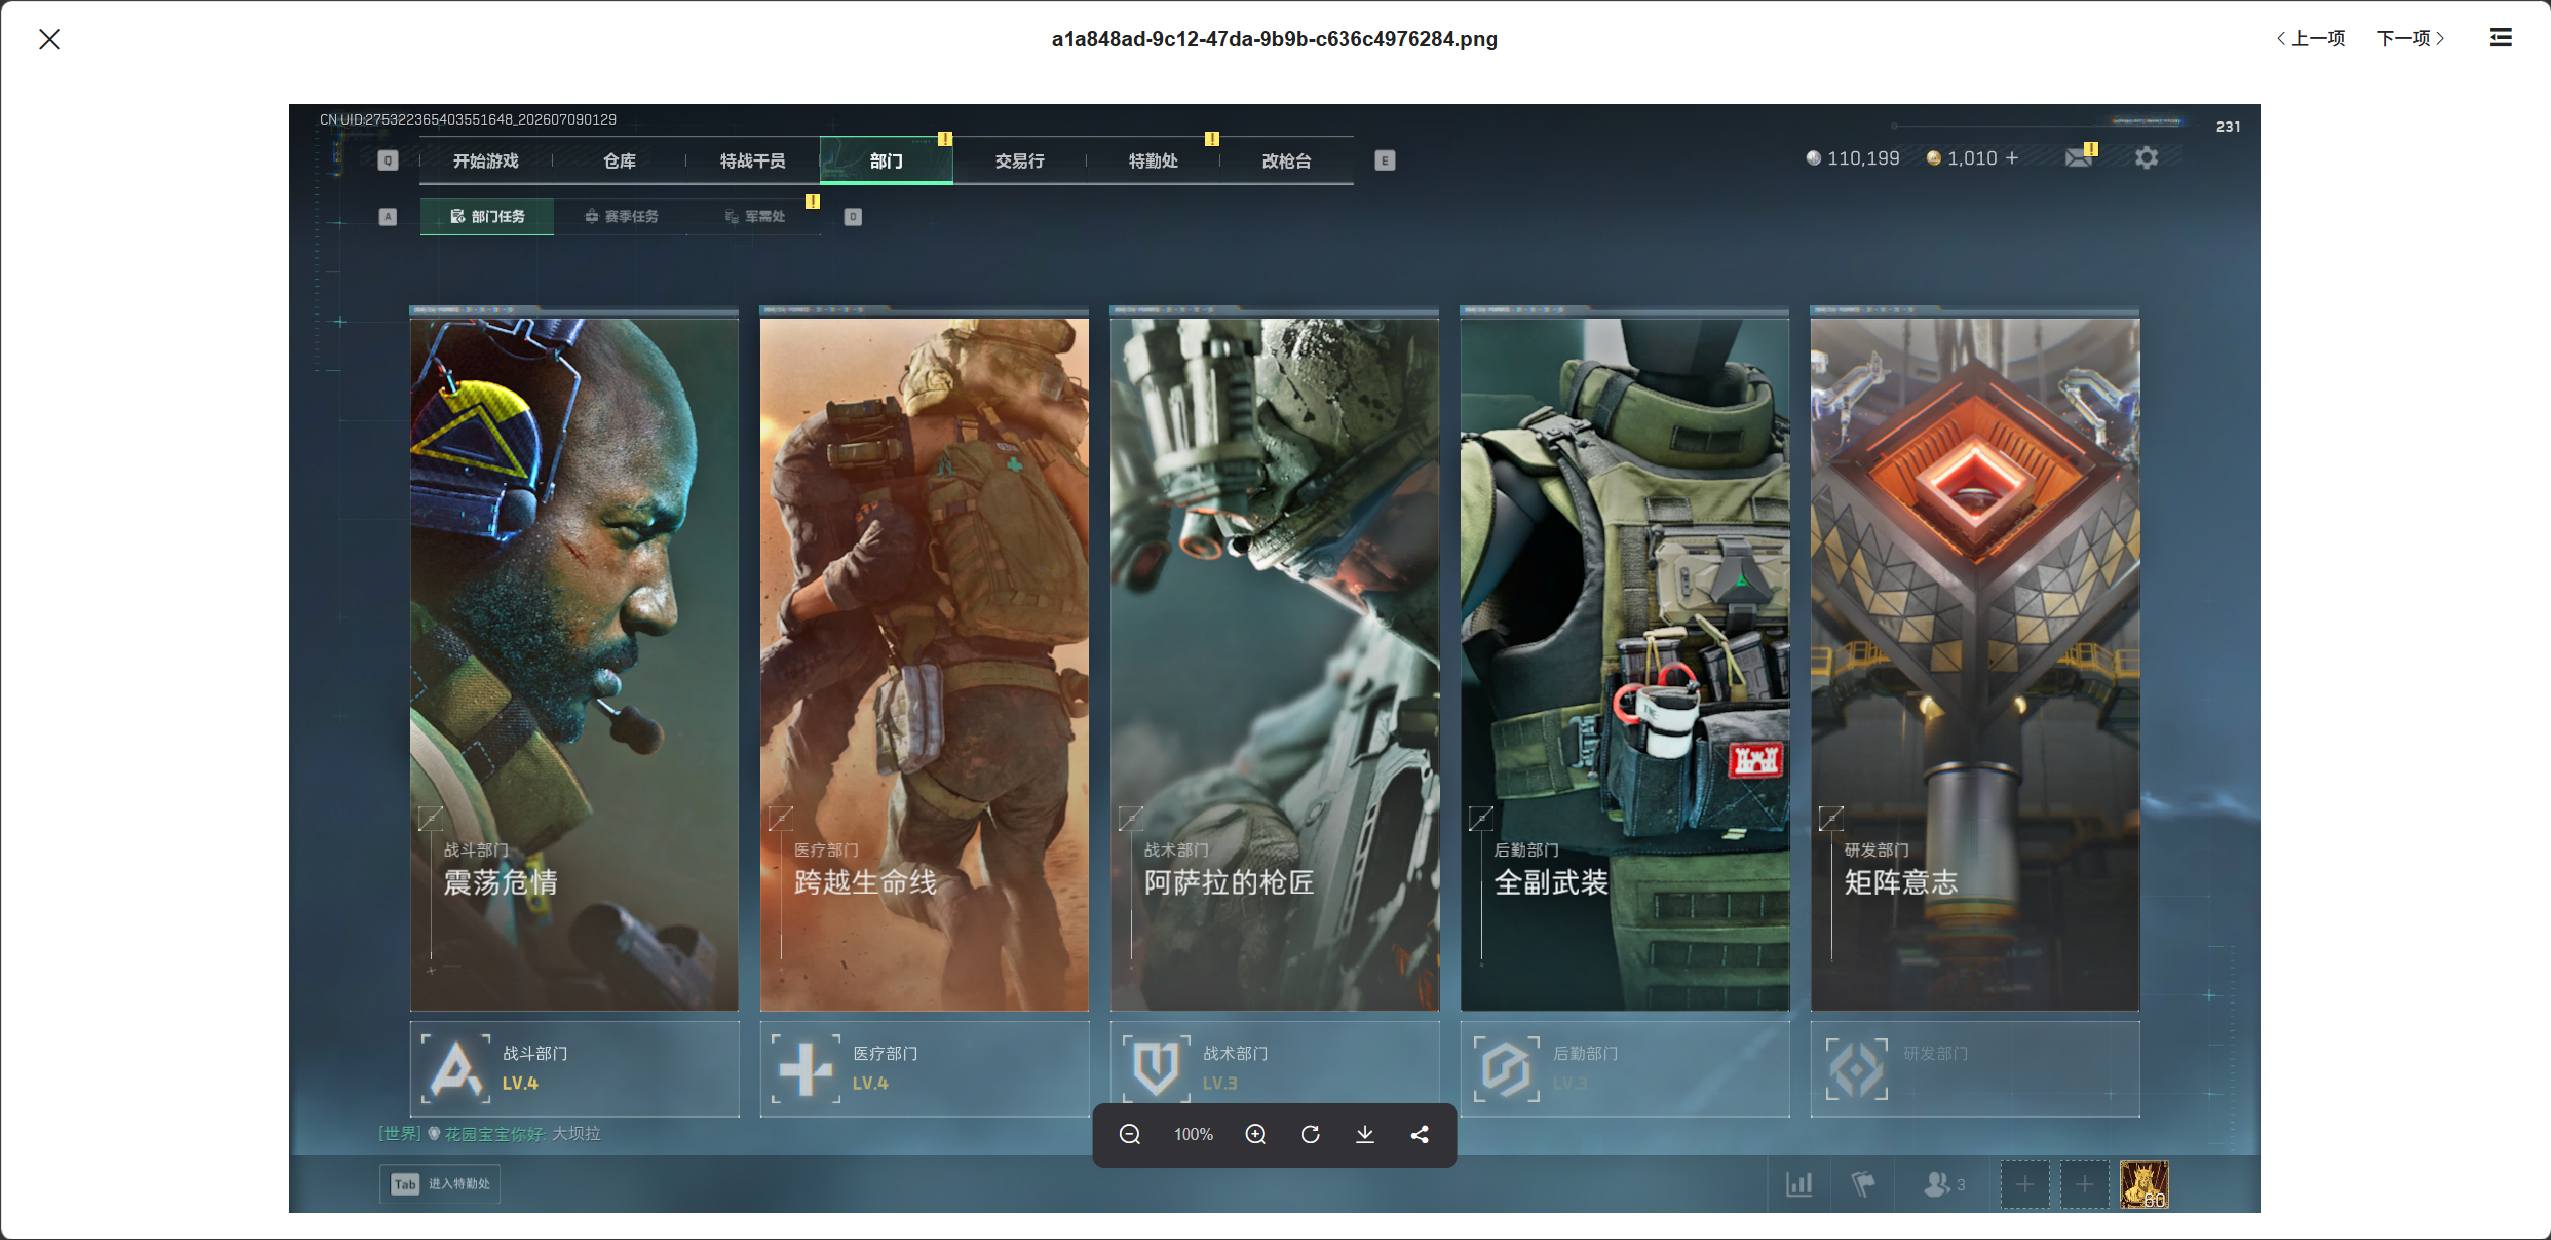Open the 改枪台 tab
The height and width of the screenshot is (1240, 2551).
point(1287,161)
